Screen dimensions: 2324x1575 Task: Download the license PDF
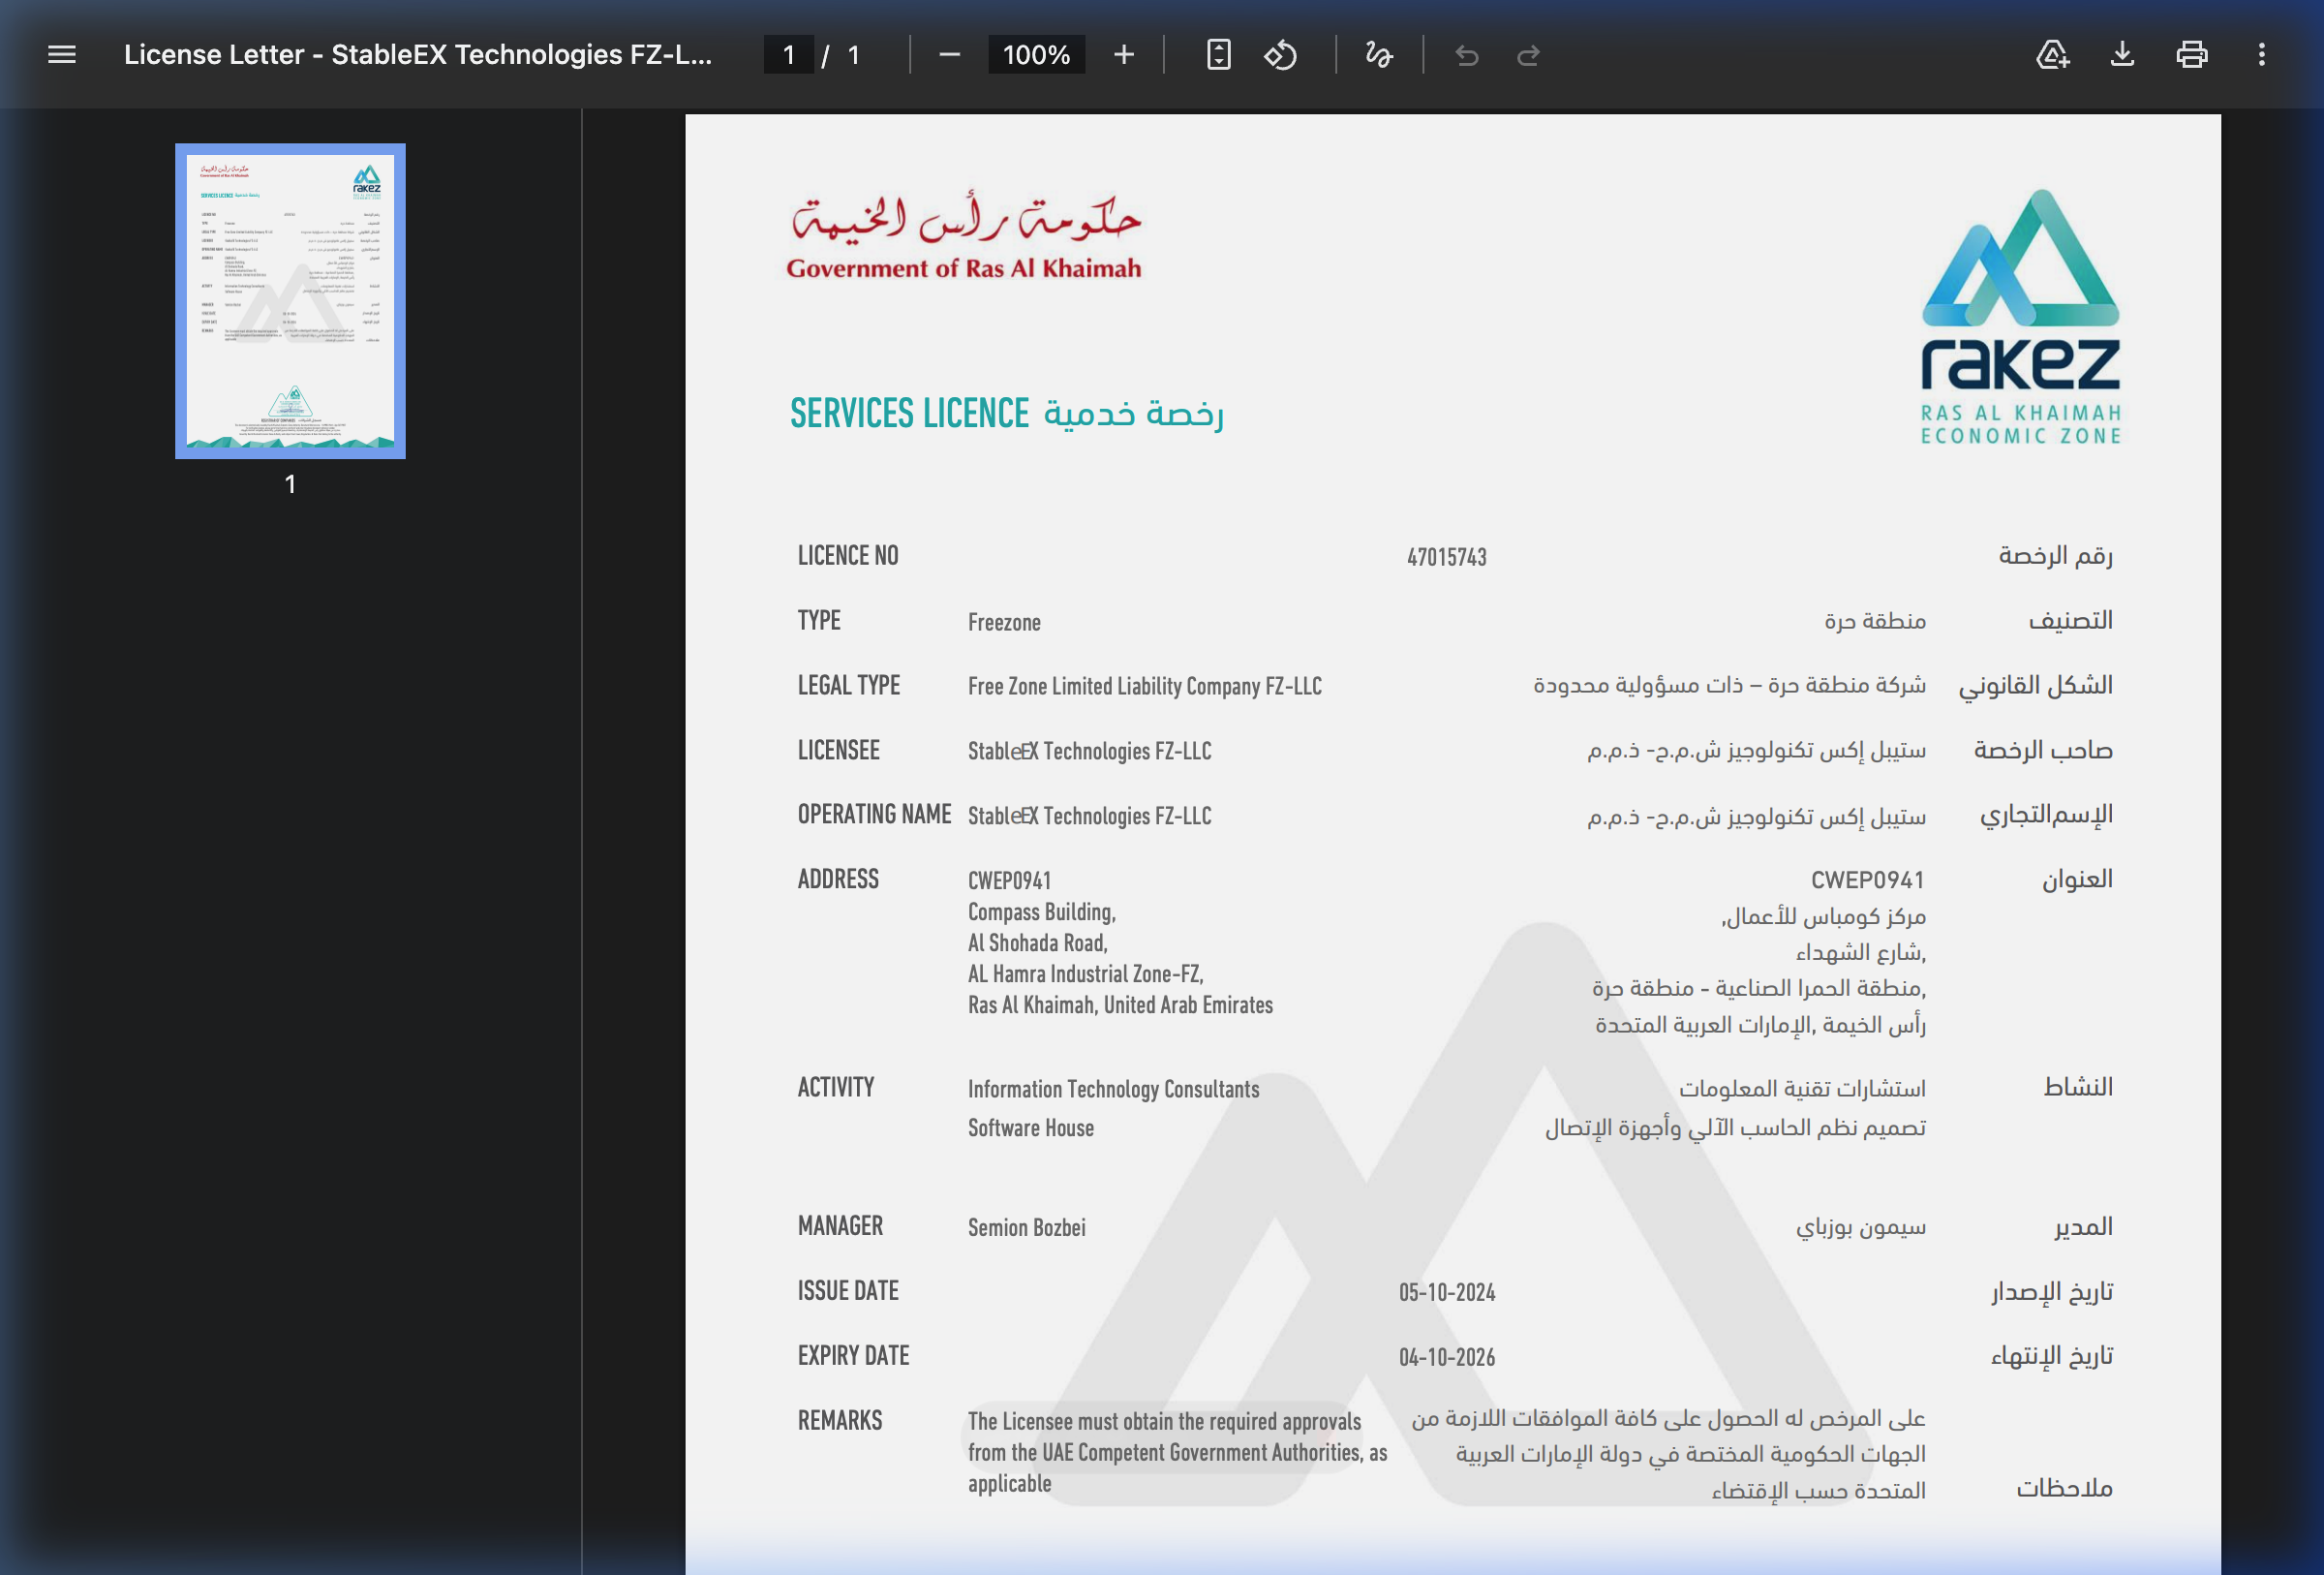(x=2124, y=55)
